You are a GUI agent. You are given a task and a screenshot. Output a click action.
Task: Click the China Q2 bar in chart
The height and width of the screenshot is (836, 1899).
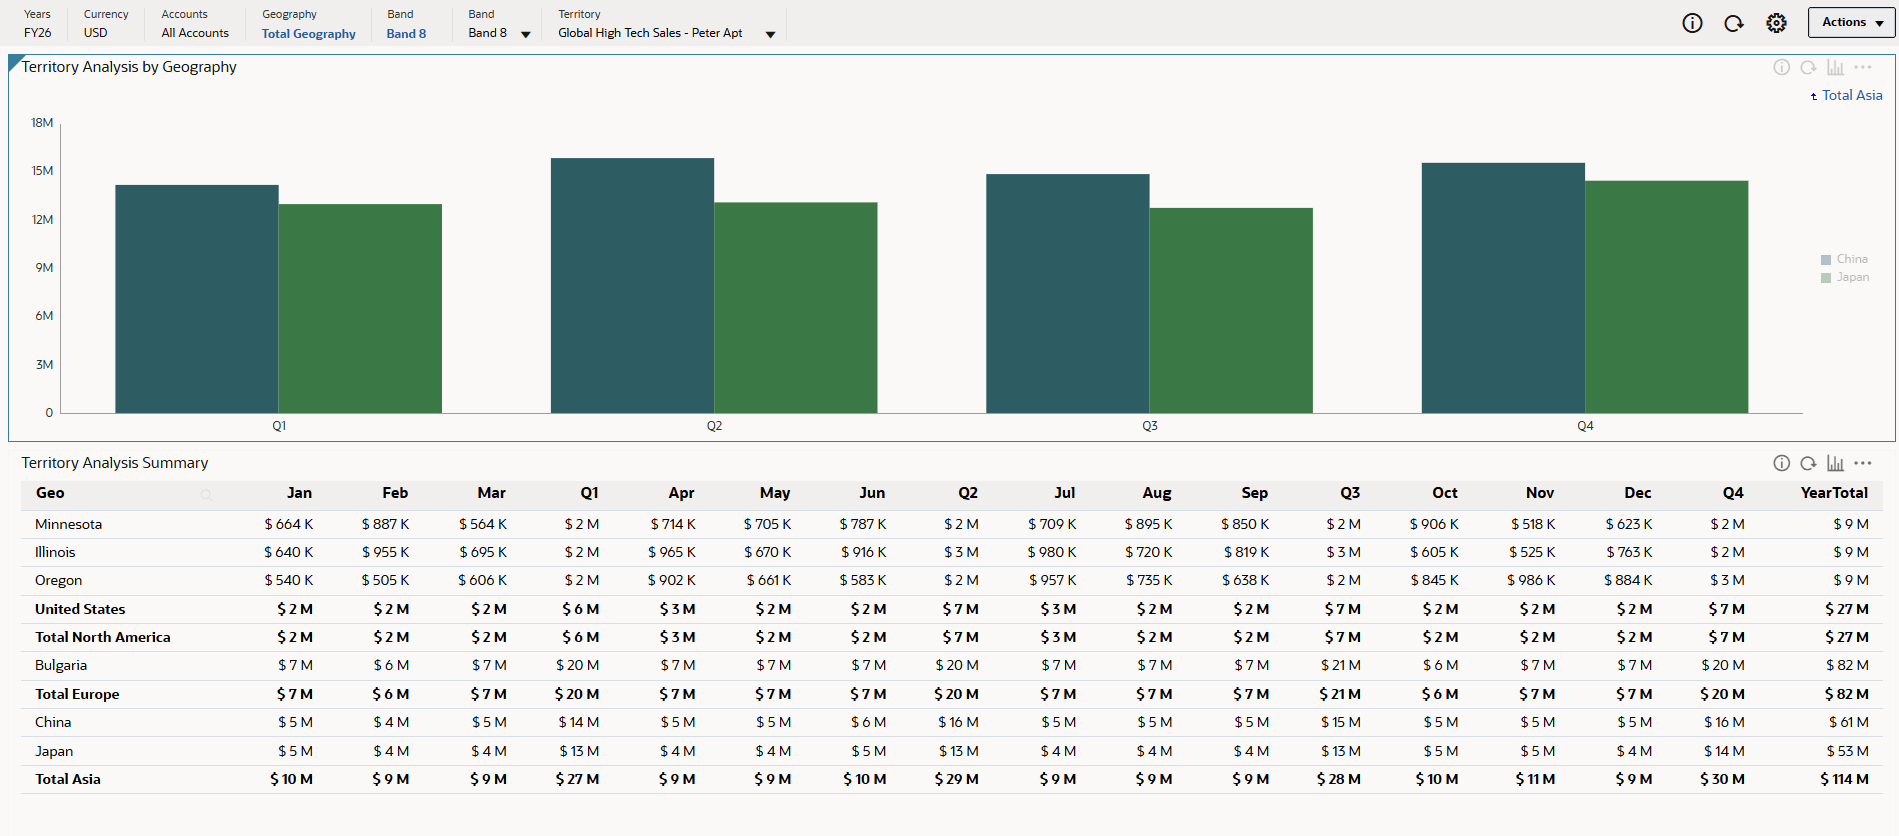click(632, 285)
